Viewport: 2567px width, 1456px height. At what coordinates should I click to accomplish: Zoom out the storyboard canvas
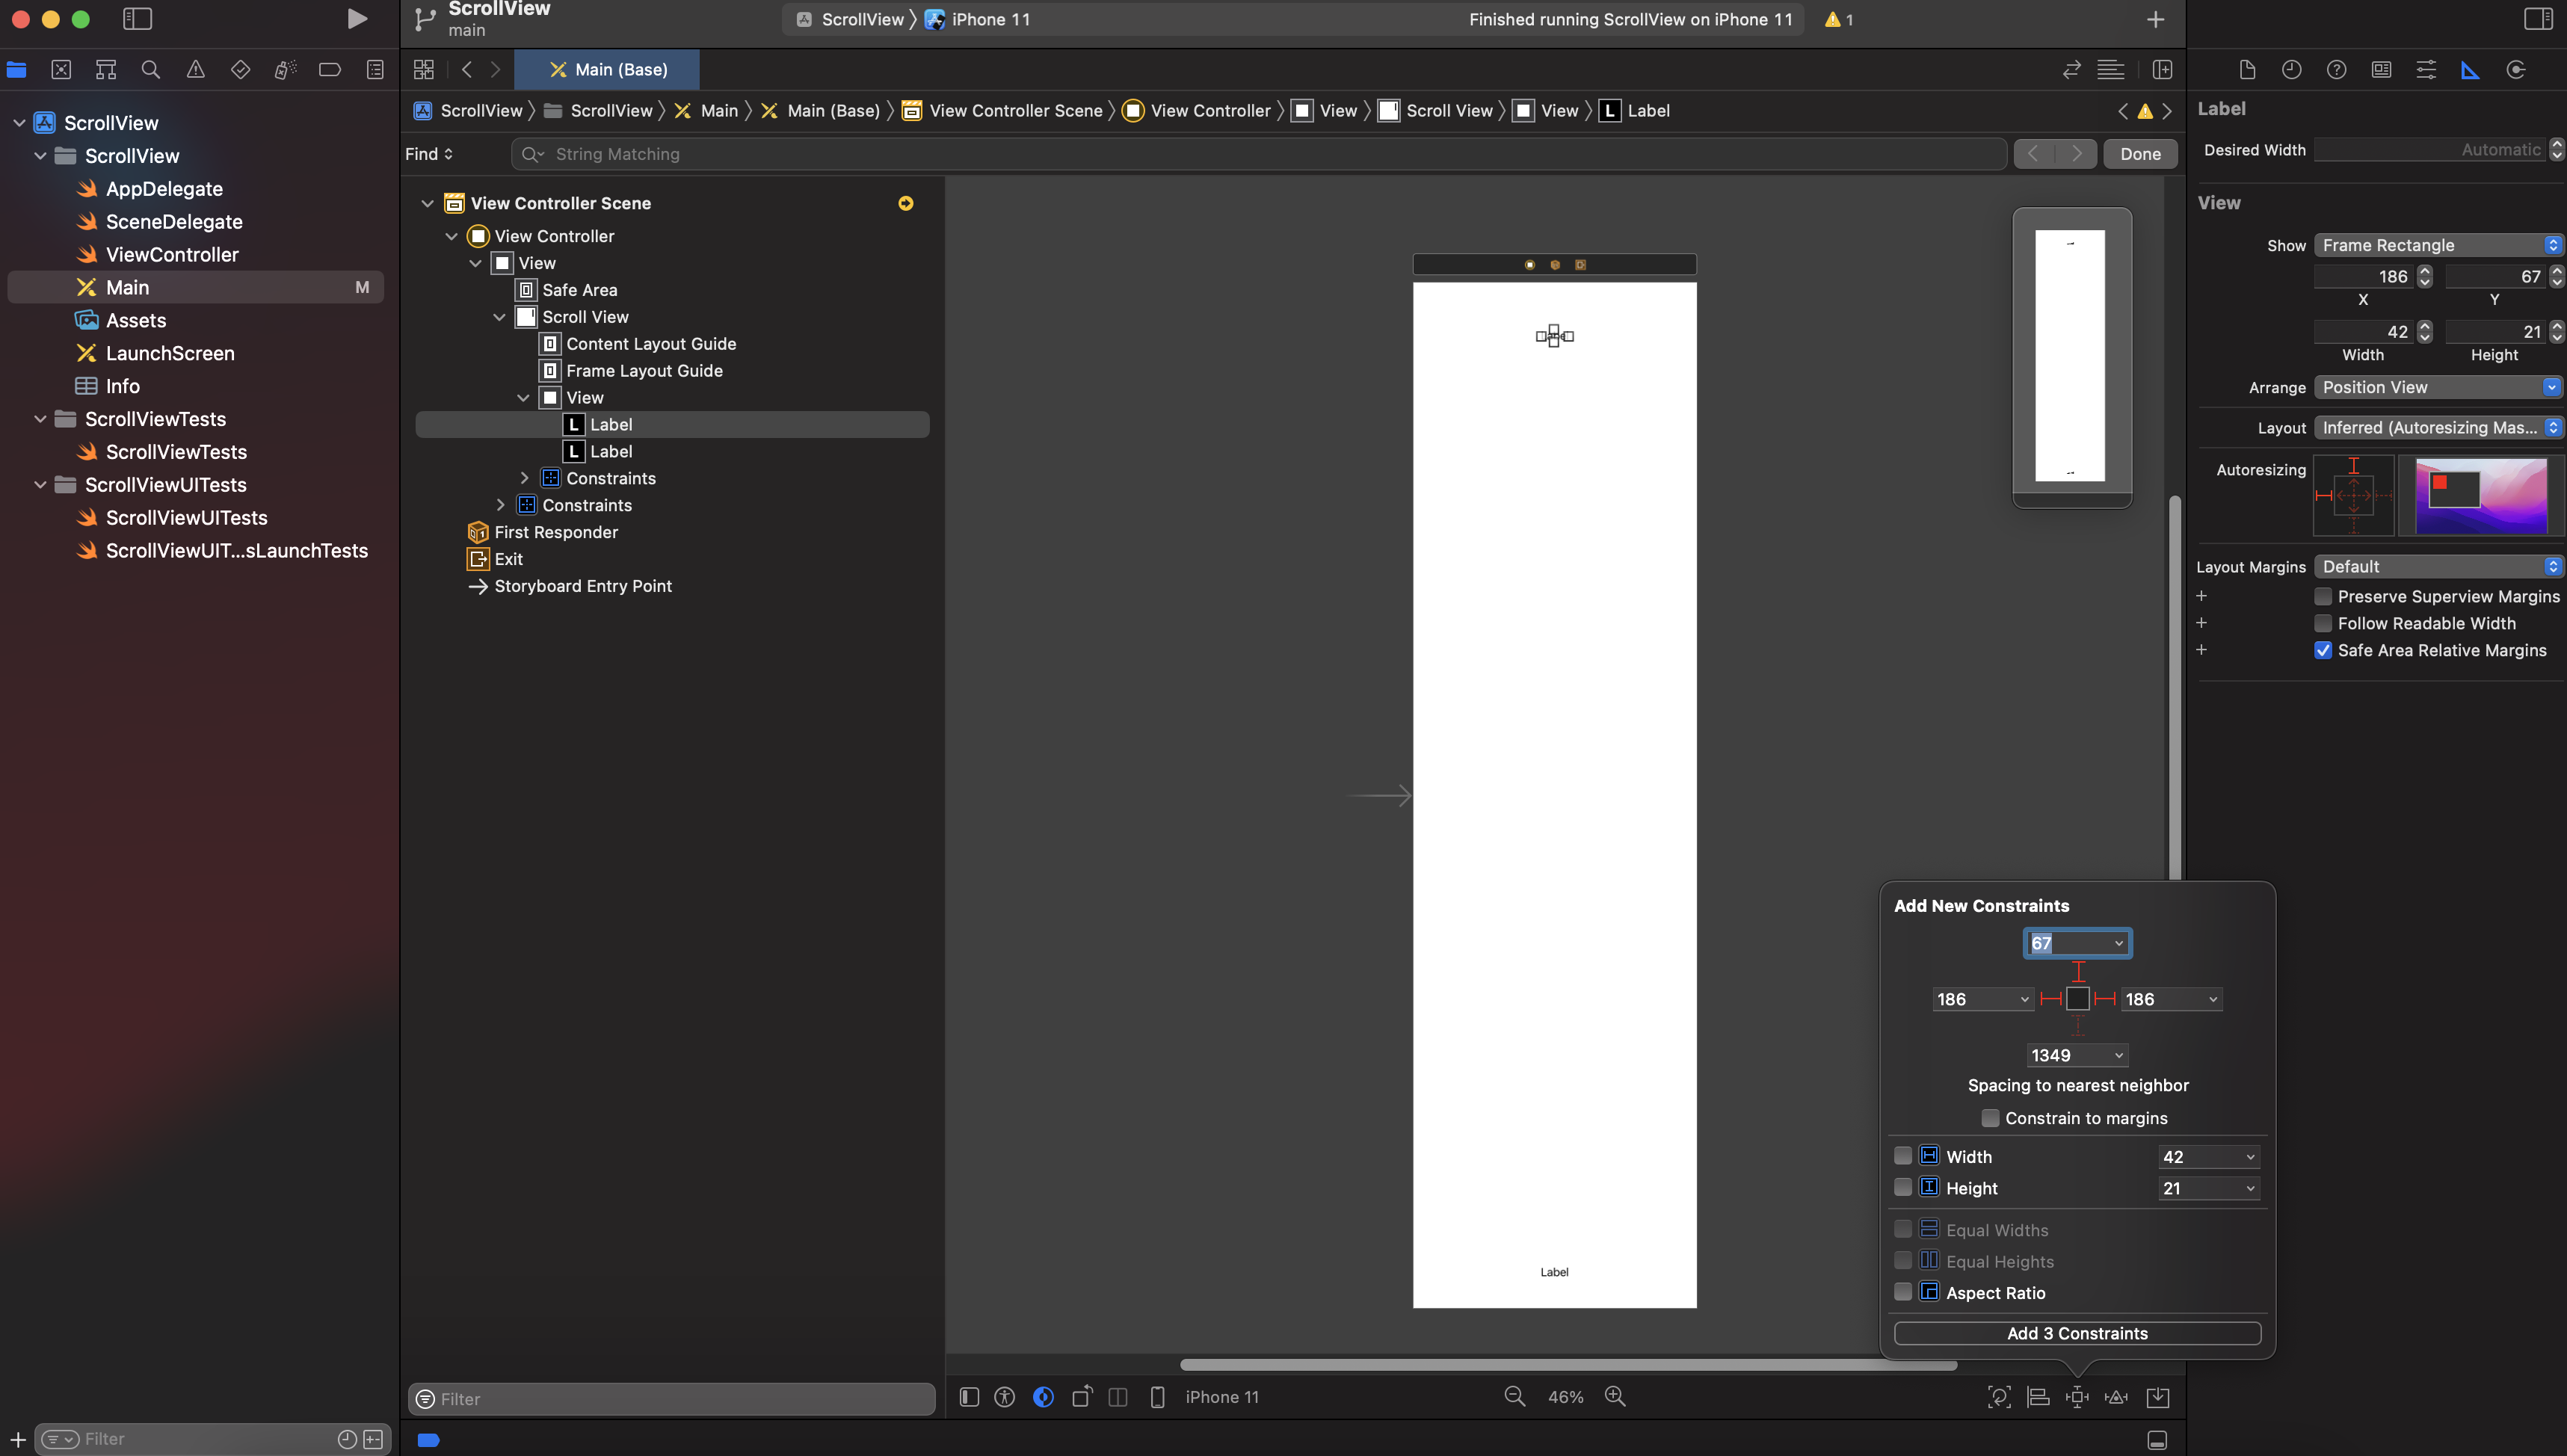1514,1396
